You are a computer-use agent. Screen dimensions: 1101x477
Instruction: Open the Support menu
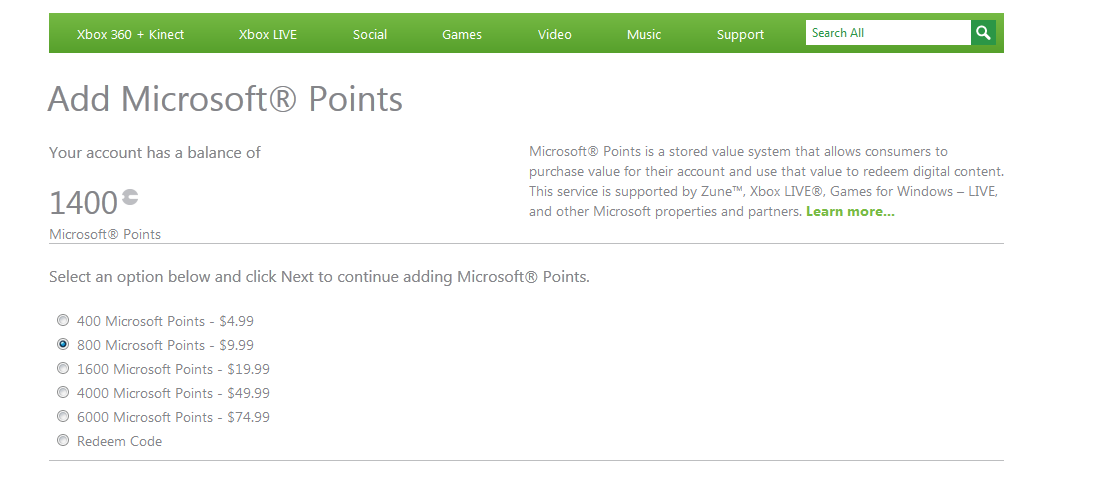(740, 34)
